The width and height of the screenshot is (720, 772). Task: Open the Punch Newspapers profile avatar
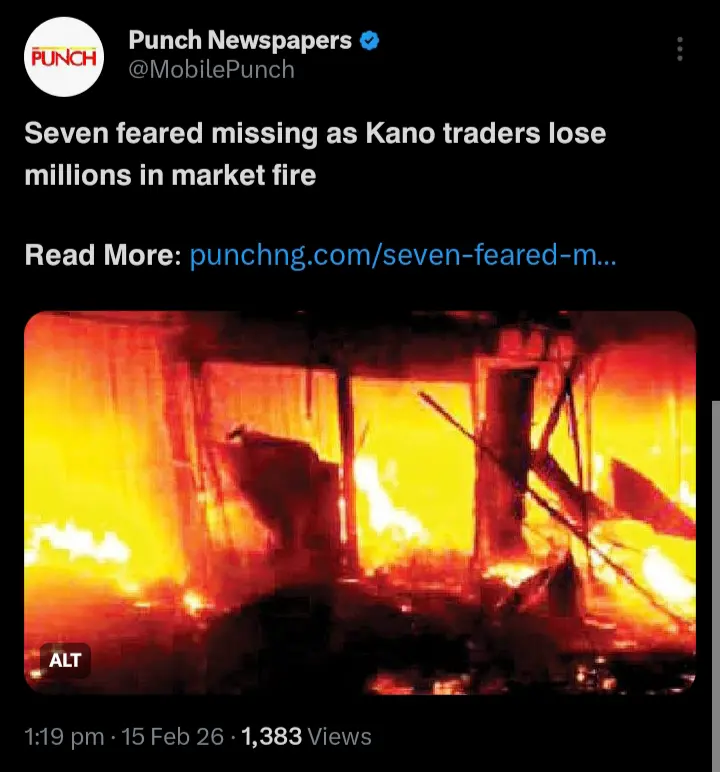point(64,57)
